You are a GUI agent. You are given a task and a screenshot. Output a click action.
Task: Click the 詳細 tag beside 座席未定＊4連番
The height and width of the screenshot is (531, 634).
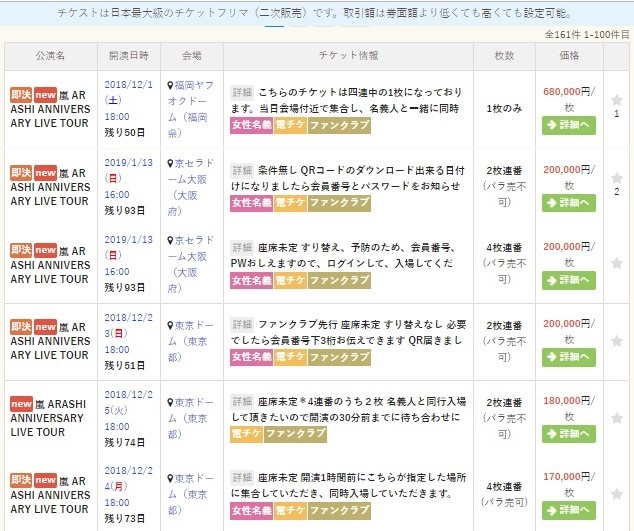coord(242,402)
